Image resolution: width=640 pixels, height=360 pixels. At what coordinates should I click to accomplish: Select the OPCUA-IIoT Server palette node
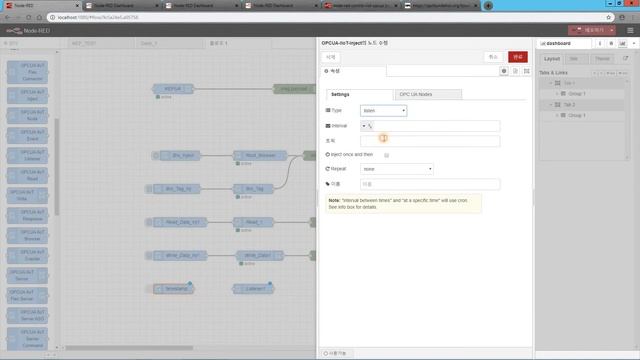[x=27, y=276]
